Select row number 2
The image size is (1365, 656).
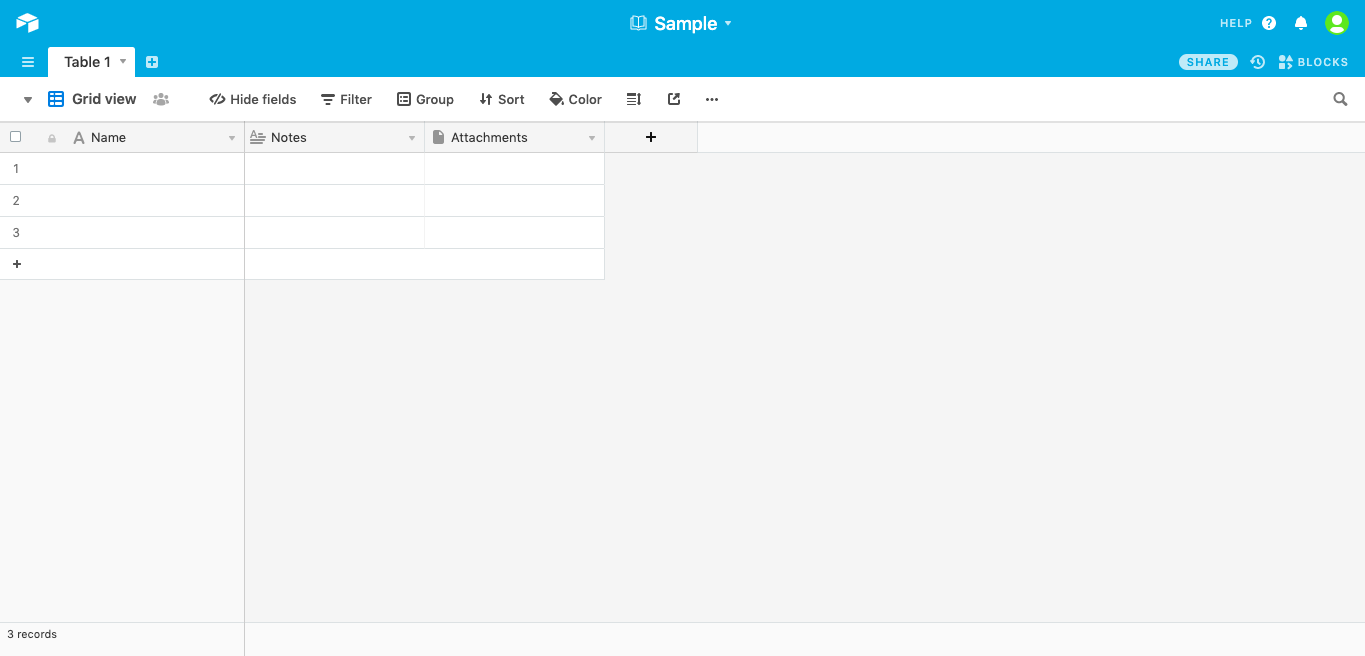(x=16, y=201)
